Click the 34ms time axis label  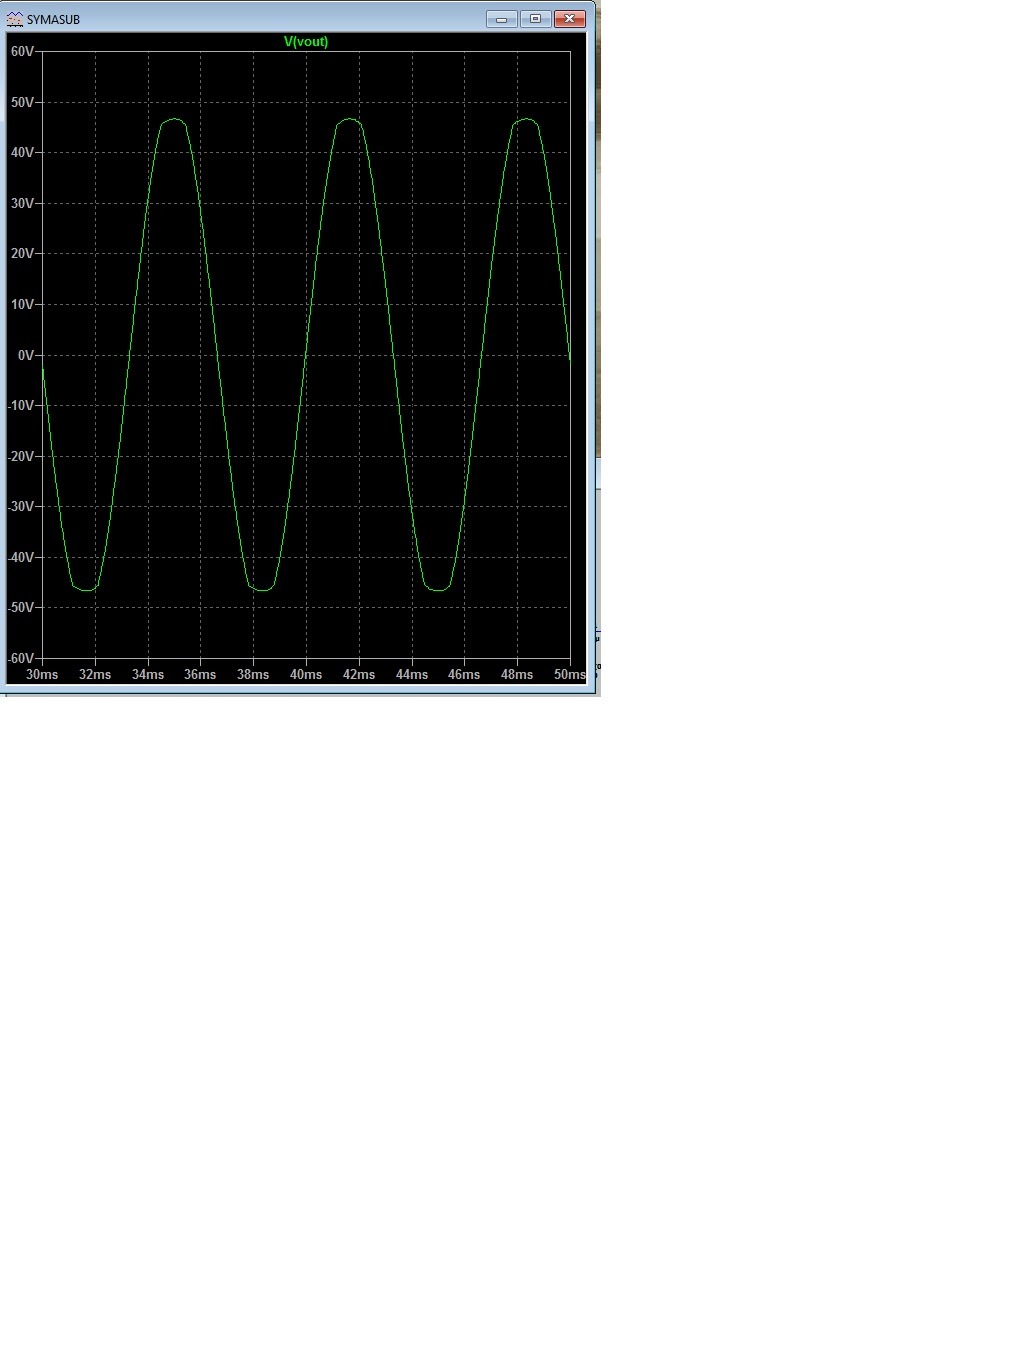pyautogui.click(x=148, y=675)
